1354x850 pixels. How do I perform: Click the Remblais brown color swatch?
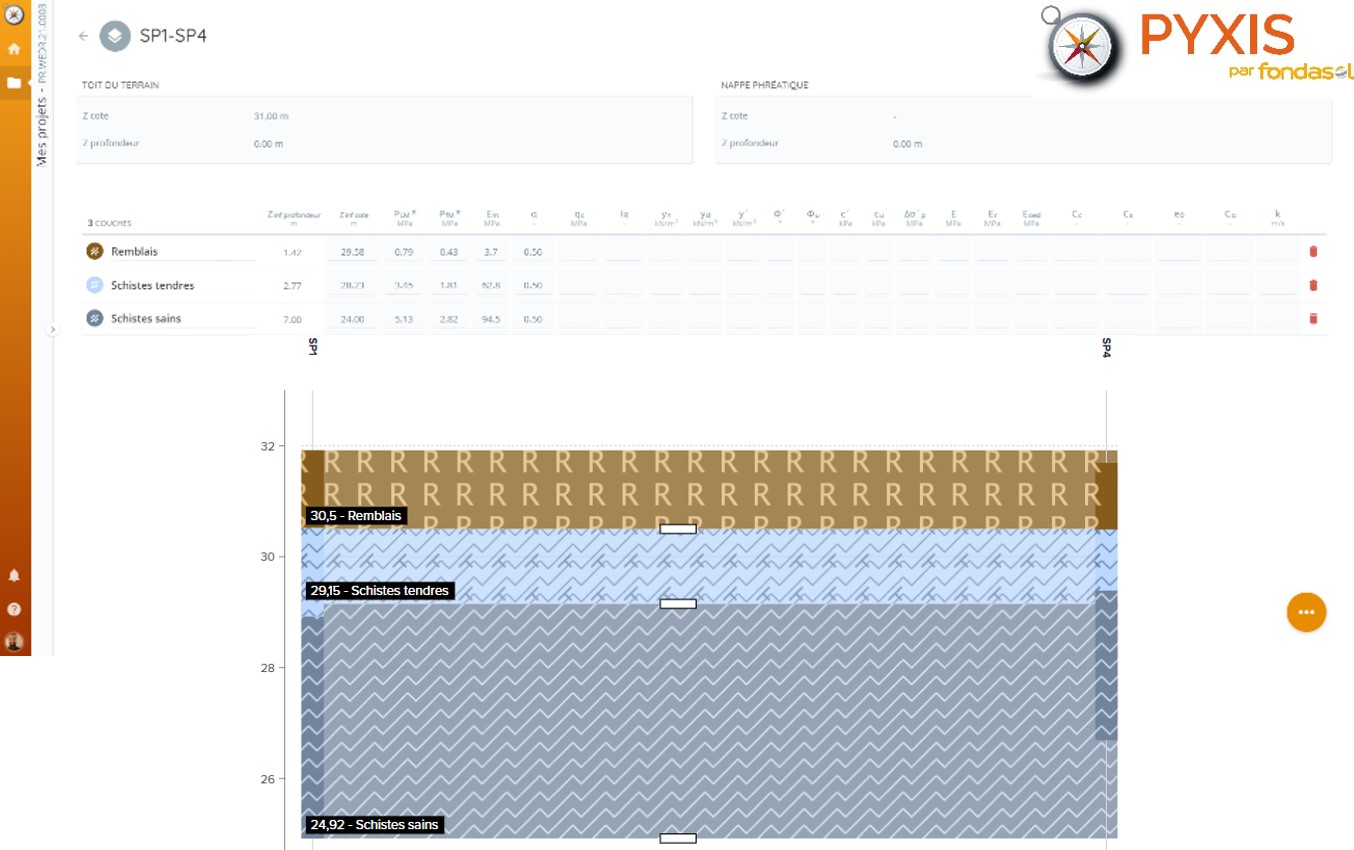(95, 252)
